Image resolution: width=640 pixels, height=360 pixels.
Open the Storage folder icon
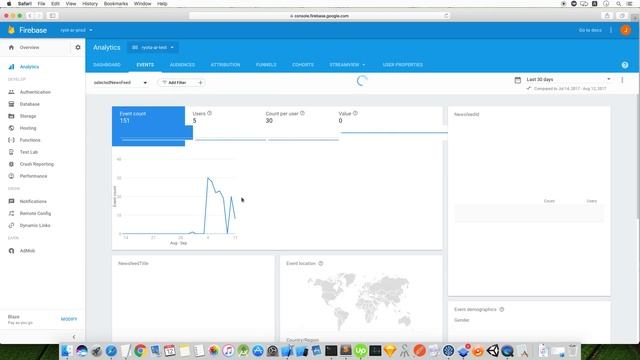click(x=11, y=116)
